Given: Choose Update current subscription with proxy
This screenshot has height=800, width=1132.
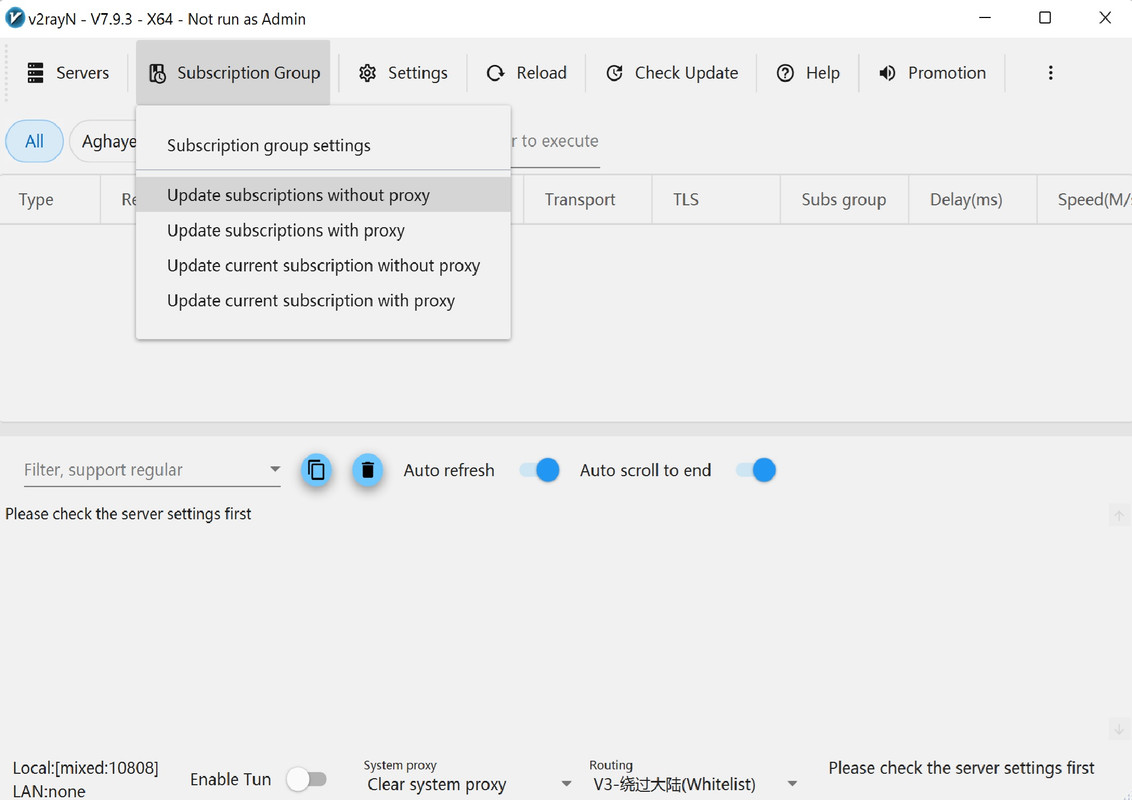Looking at the screenshot, I should [323, 300].
